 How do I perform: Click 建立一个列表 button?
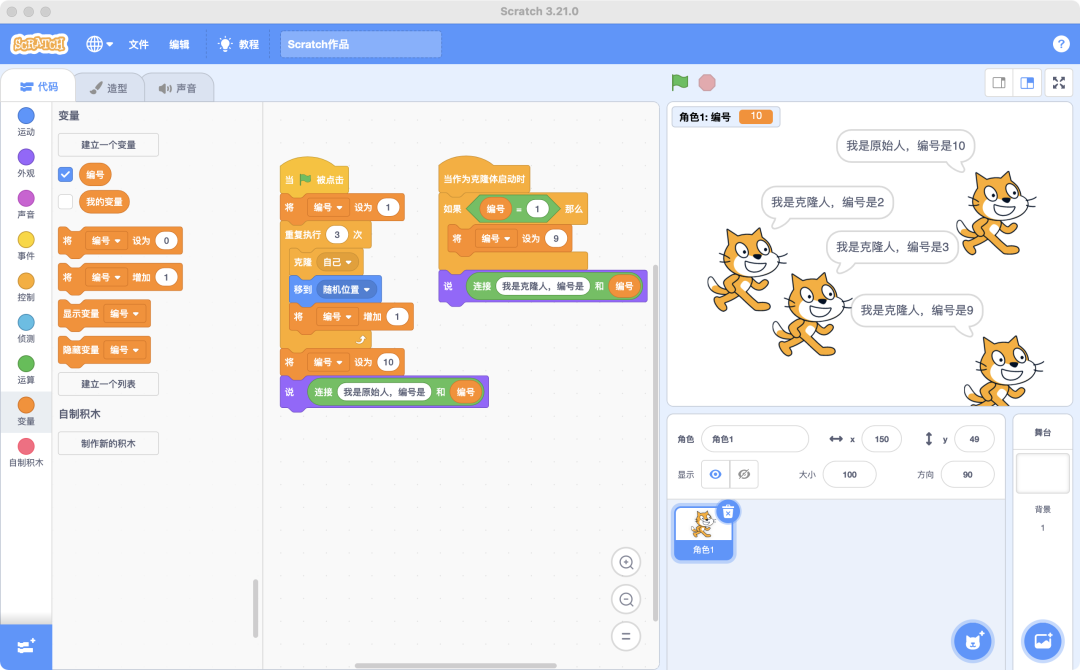pyautogui.click(x=108, y=384)
